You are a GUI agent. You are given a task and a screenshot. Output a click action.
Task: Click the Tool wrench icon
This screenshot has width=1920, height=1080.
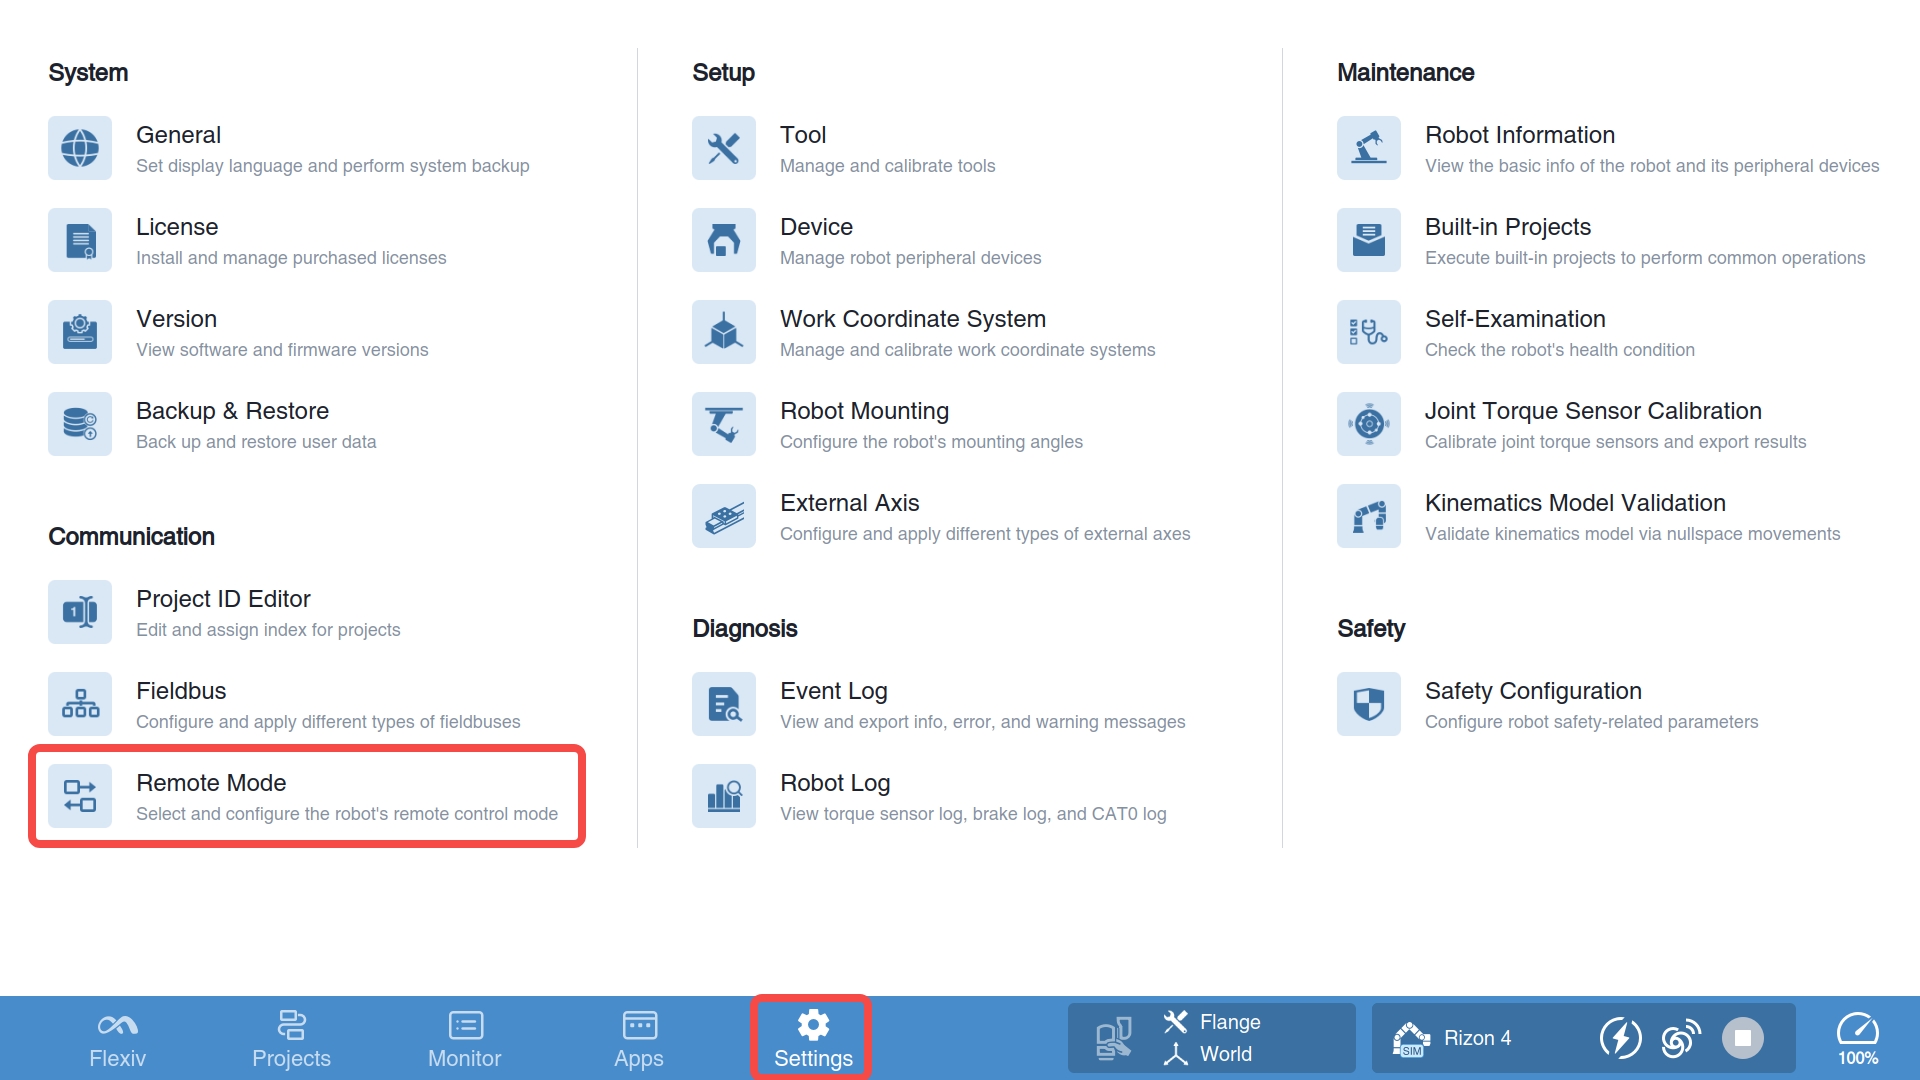[x=724, y=148]
